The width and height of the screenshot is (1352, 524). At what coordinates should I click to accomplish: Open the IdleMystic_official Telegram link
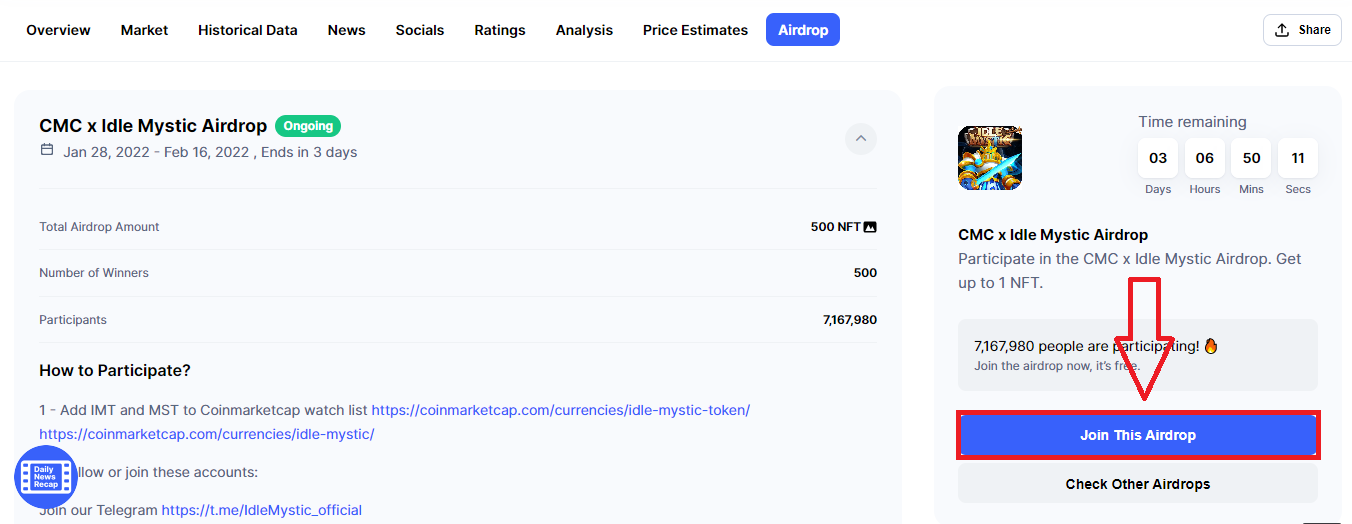tap(261, 510)
